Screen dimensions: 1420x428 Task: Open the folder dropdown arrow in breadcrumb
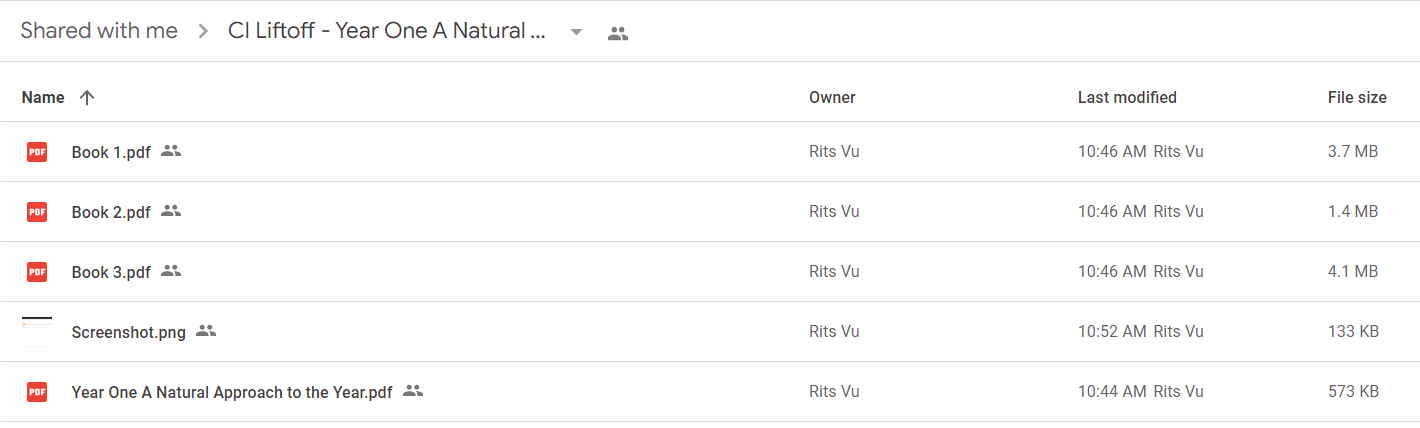pyautogui.click(x=576, y=32)
